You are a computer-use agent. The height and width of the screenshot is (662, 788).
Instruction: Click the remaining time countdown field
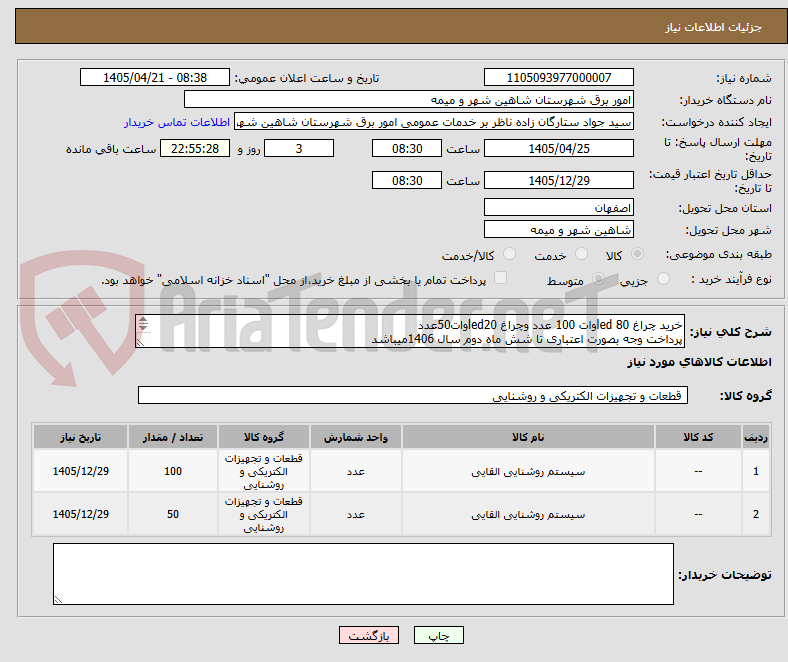pyautogui.click(x=195, y=149)
